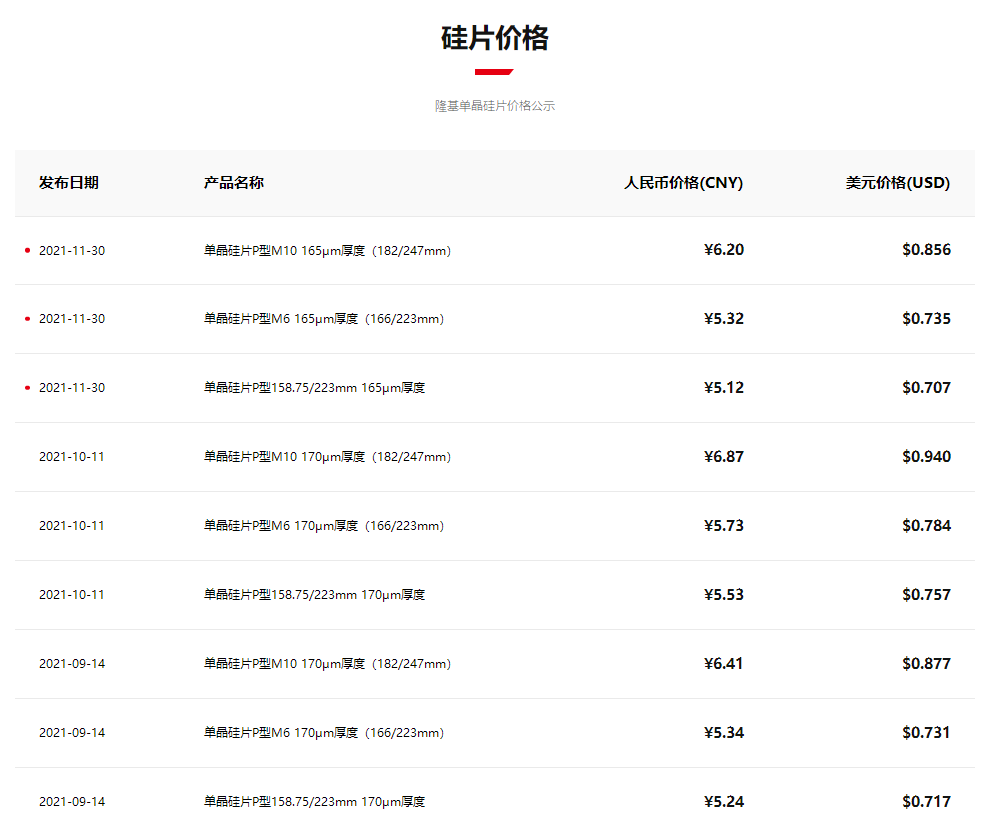Image resolution: width=998 pixels, height=824 pixels.
Task: Click the ¥6.87 price for October M10 wafer
Action: click(726, 456)
